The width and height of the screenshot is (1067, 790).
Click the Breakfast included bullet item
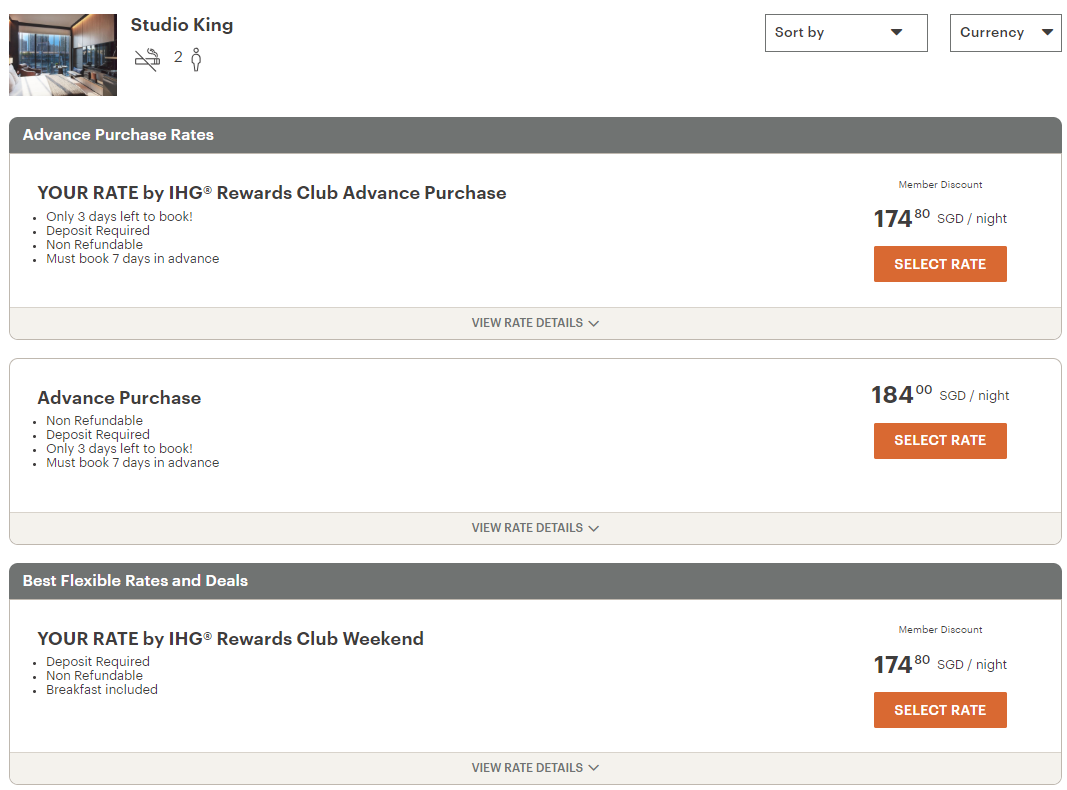pos(101,690)
